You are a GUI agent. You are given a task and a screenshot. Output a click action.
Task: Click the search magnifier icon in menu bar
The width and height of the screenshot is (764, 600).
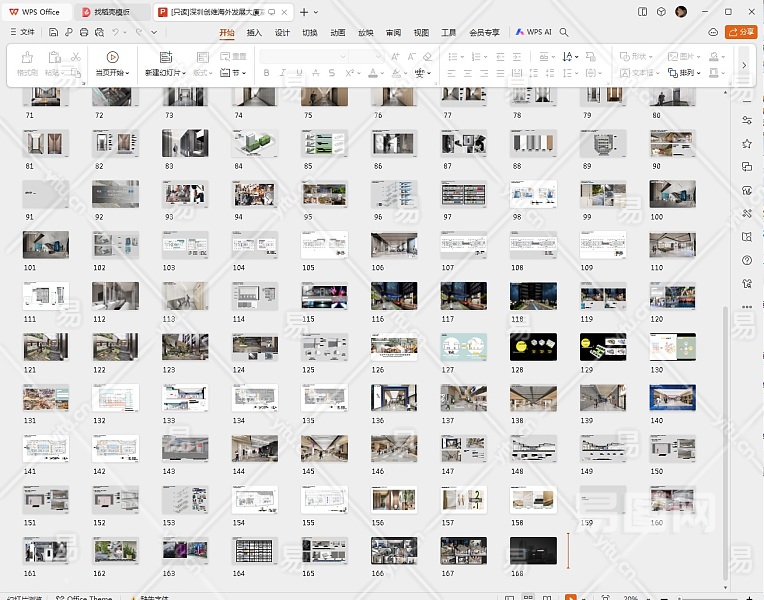coord(564,32)
